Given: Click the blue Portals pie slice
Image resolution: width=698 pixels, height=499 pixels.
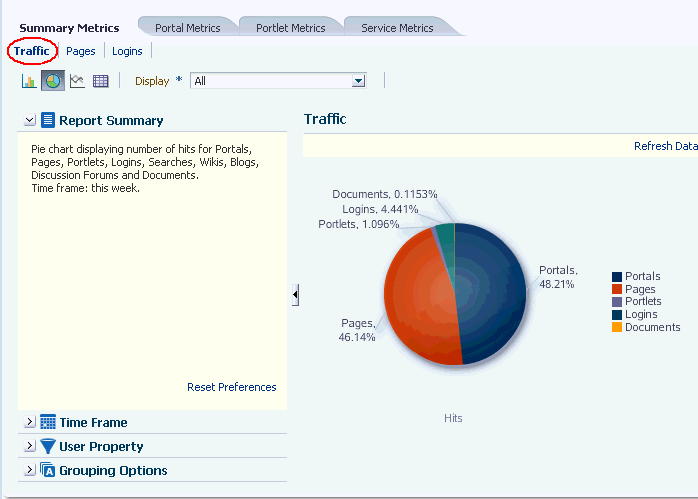Looking at the screenshot, I should tap(492, 294).
